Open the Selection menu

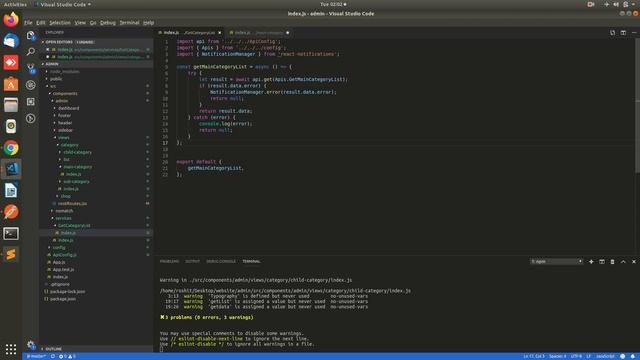pyautogui.click(x=60, y=23)
